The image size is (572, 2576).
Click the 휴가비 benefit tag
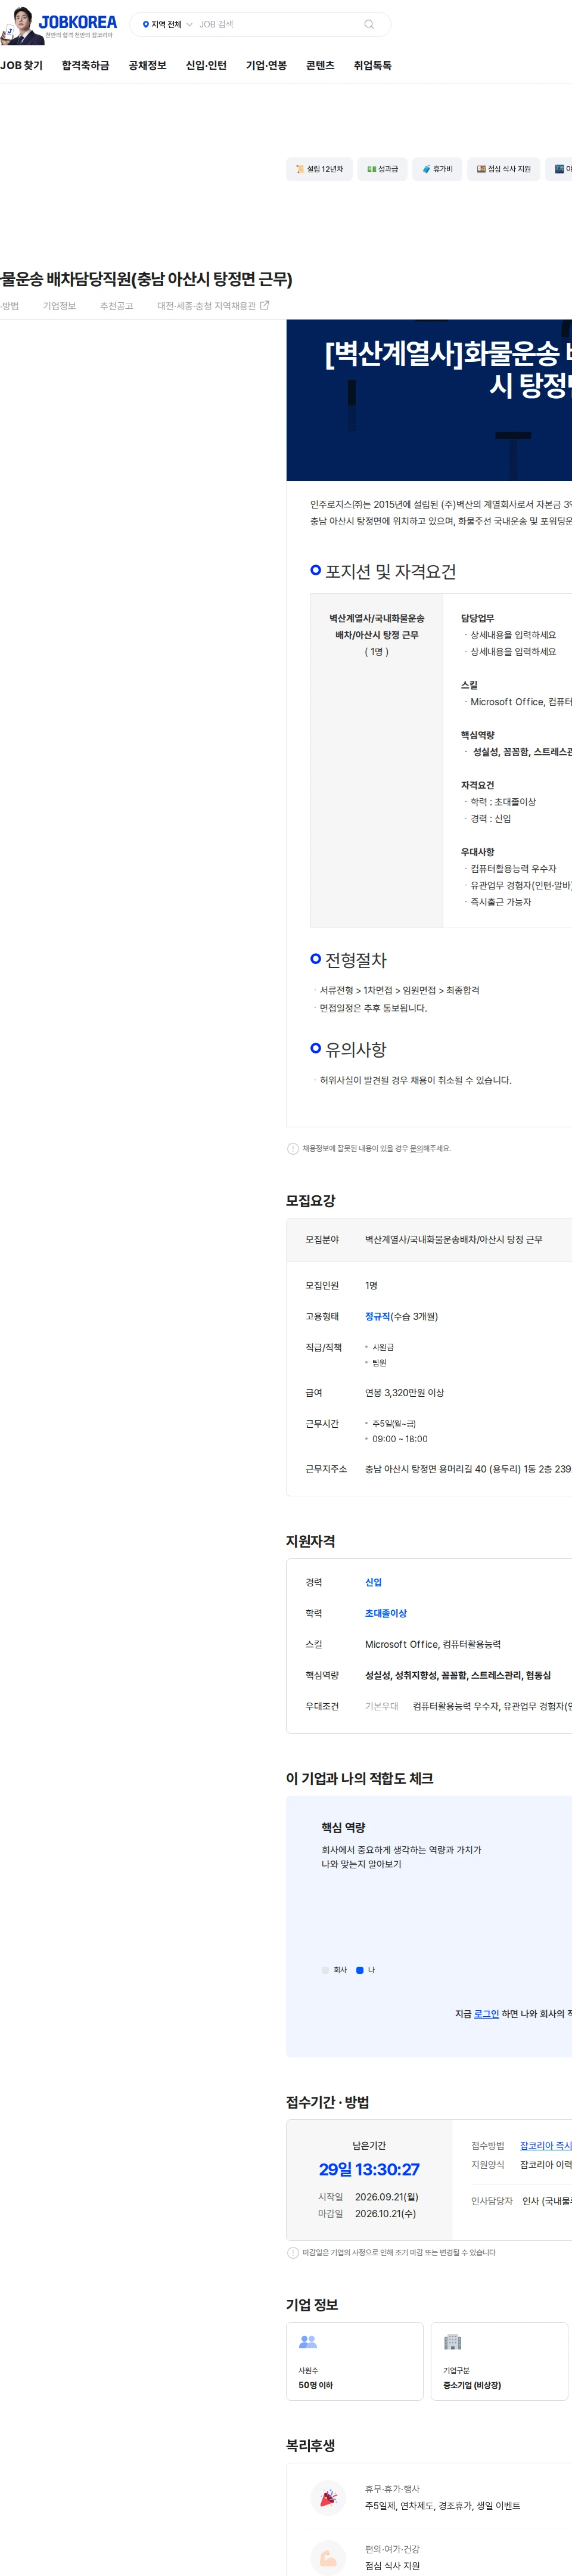tap(437, 169)
